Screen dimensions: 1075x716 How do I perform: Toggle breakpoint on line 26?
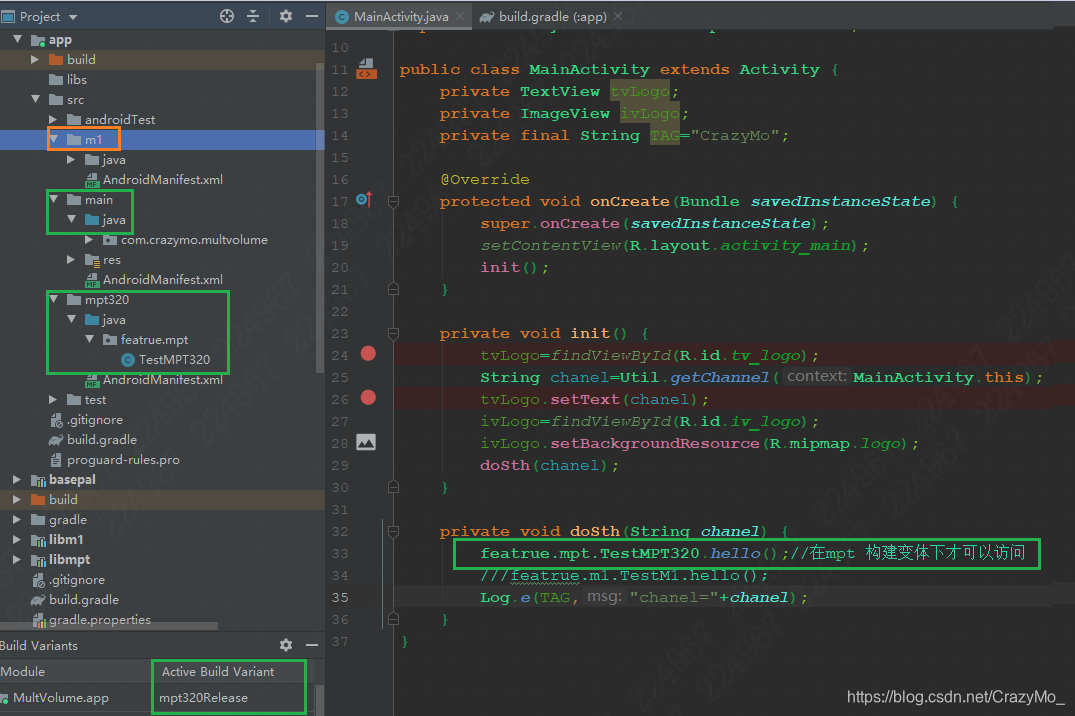click(368, 398)
